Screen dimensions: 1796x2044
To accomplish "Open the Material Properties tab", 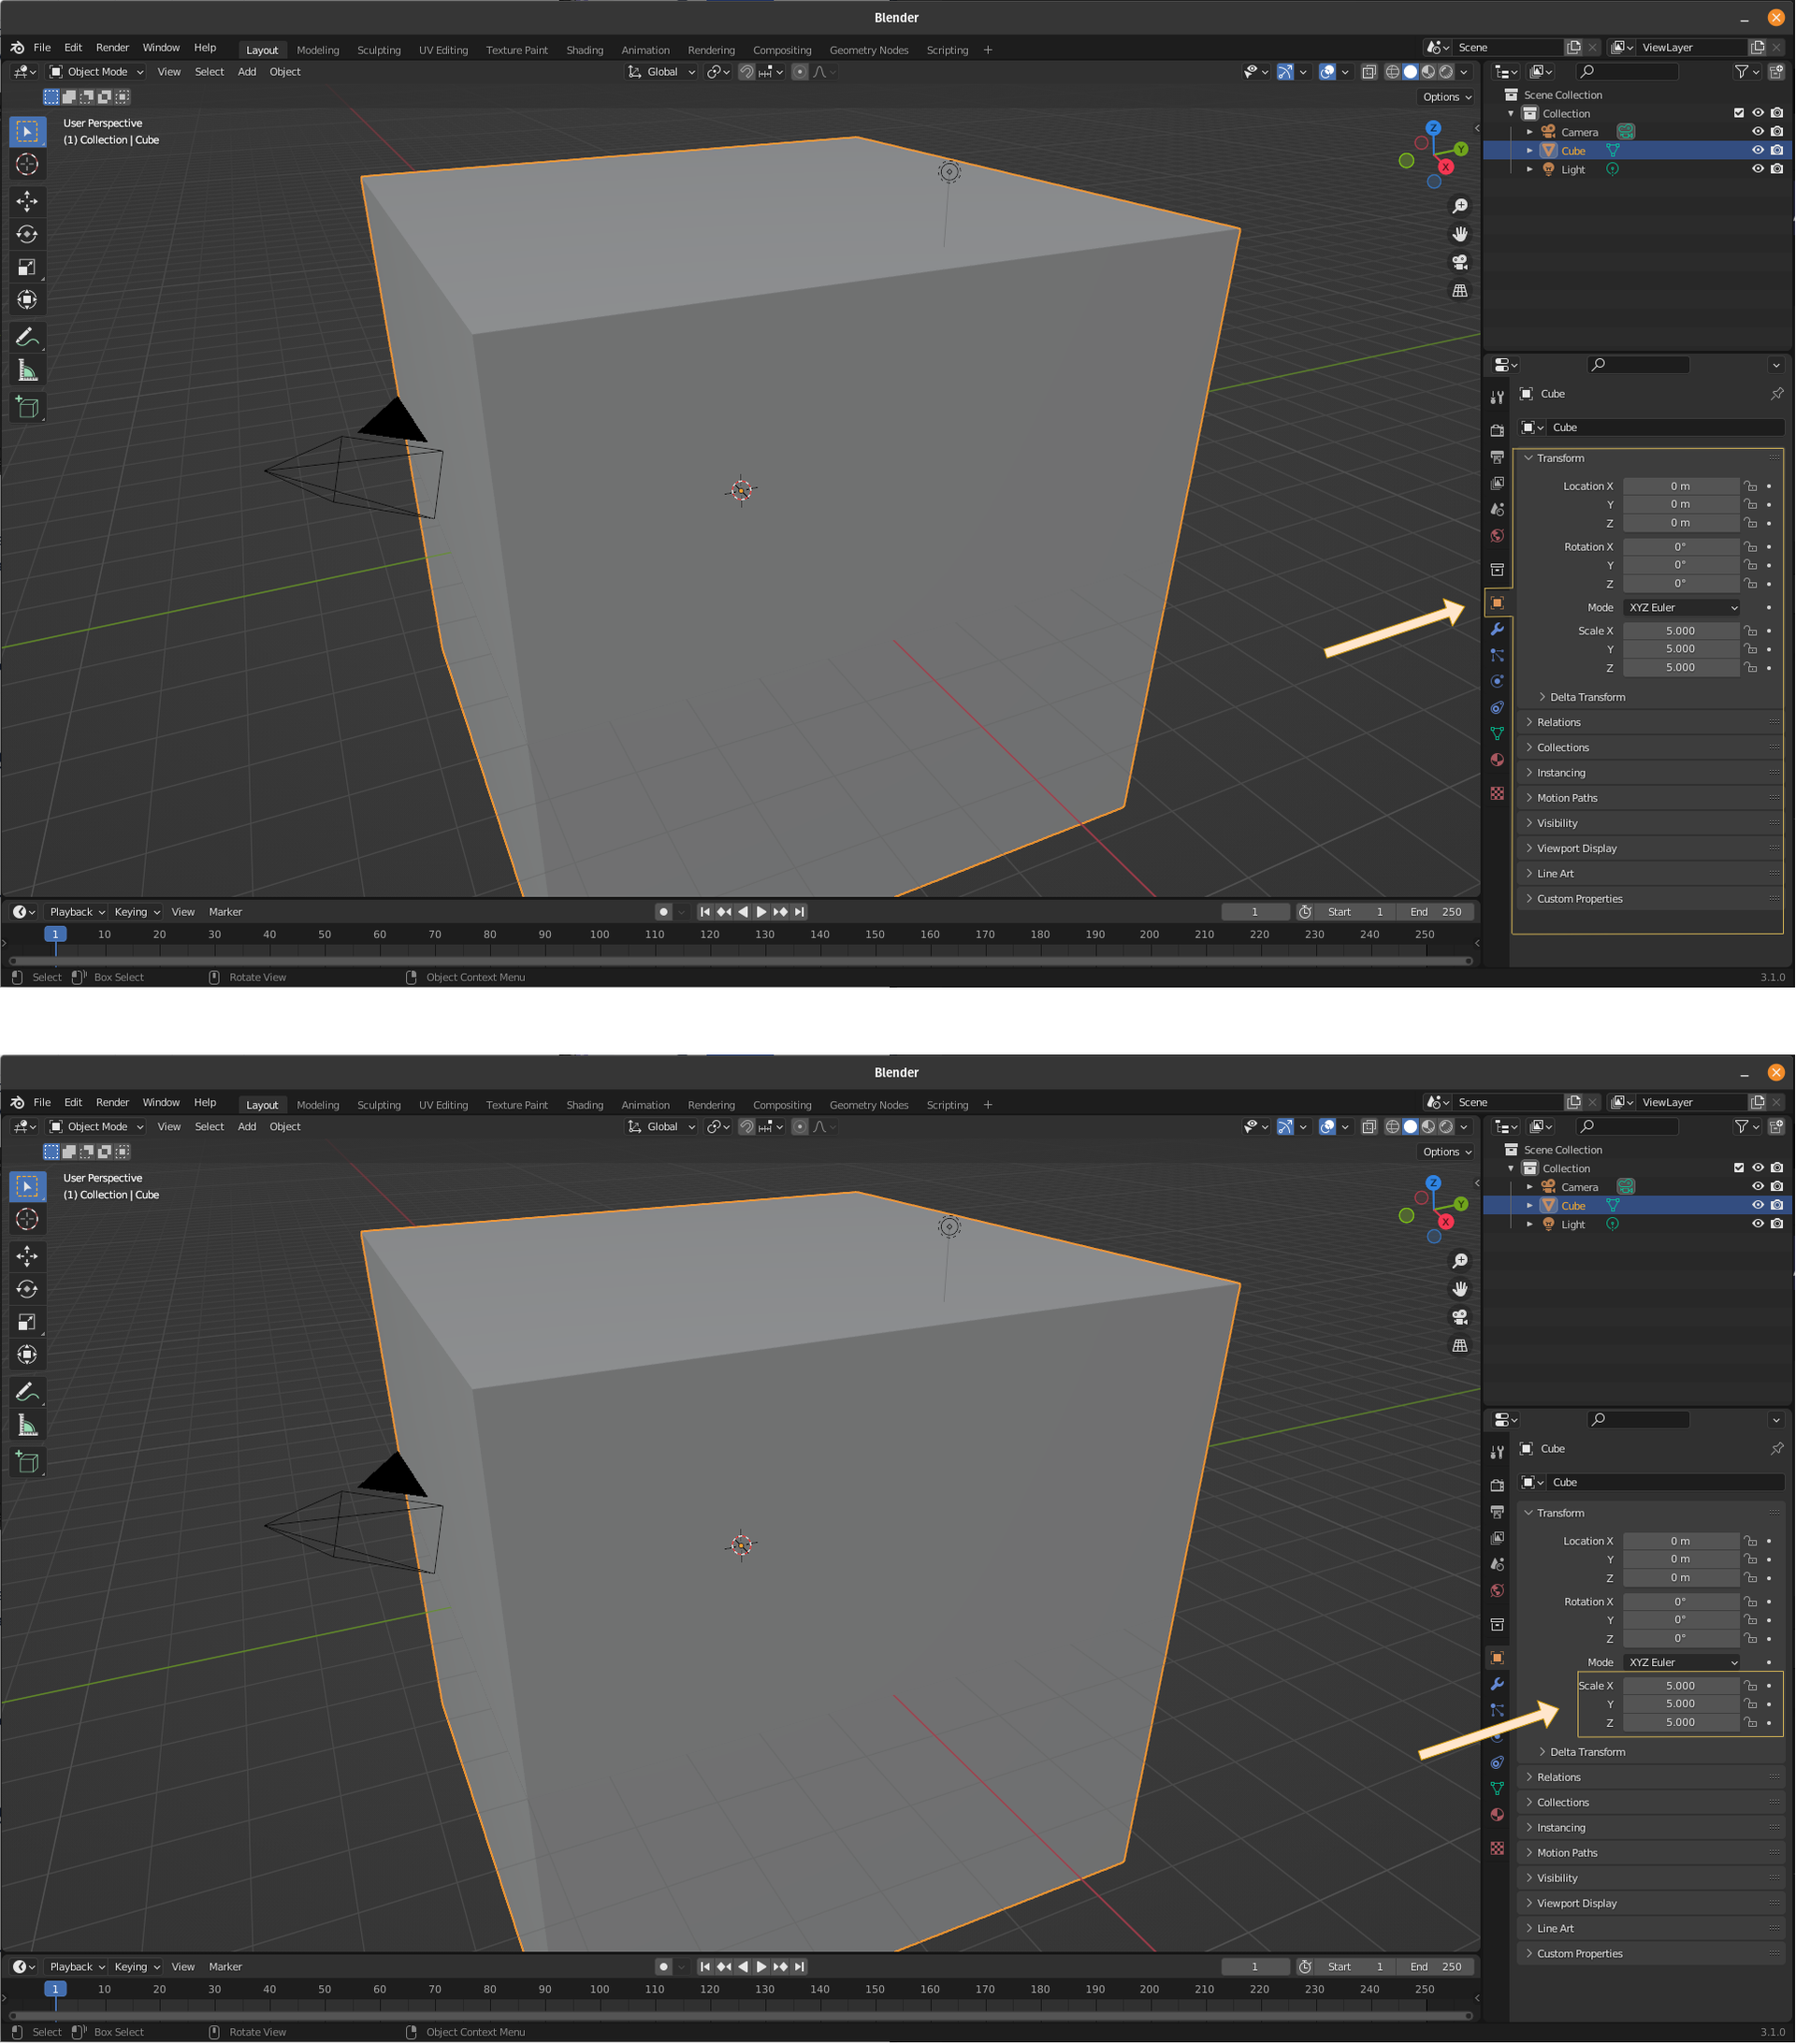I will pos(1497,760).
